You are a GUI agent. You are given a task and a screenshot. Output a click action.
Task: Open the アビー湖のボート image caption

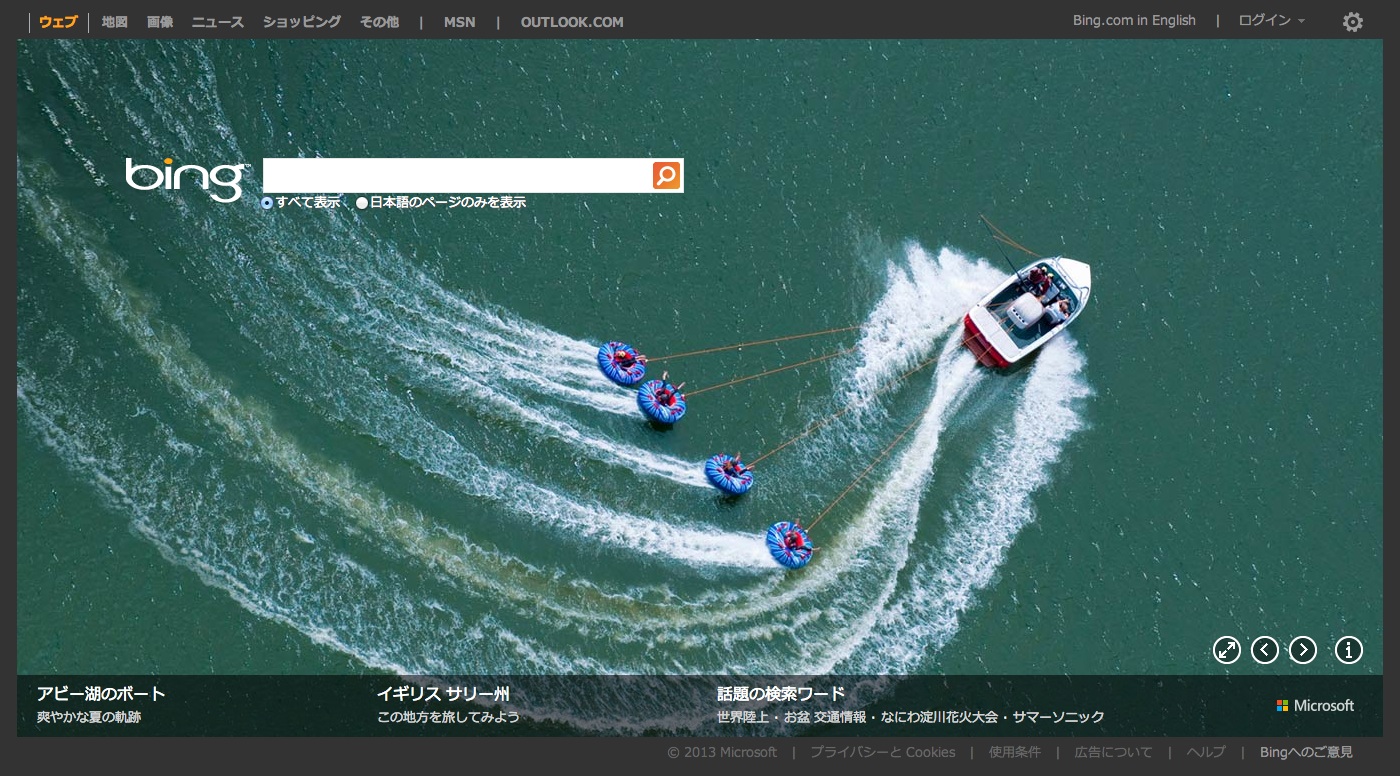(101, 694)
